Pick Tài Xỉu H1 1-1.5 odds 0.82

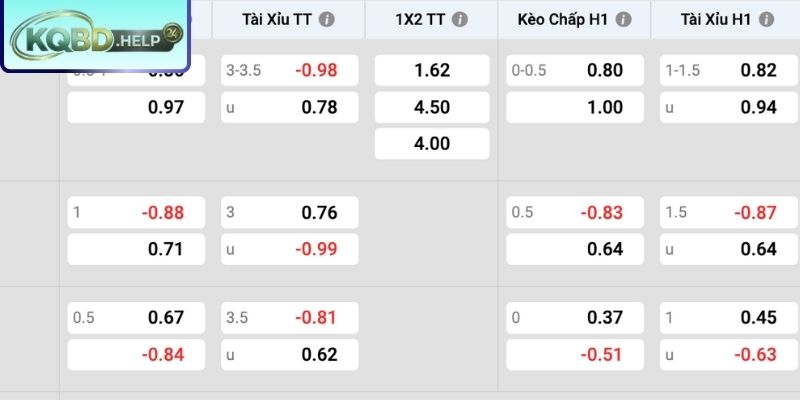[x=730, y=70]
